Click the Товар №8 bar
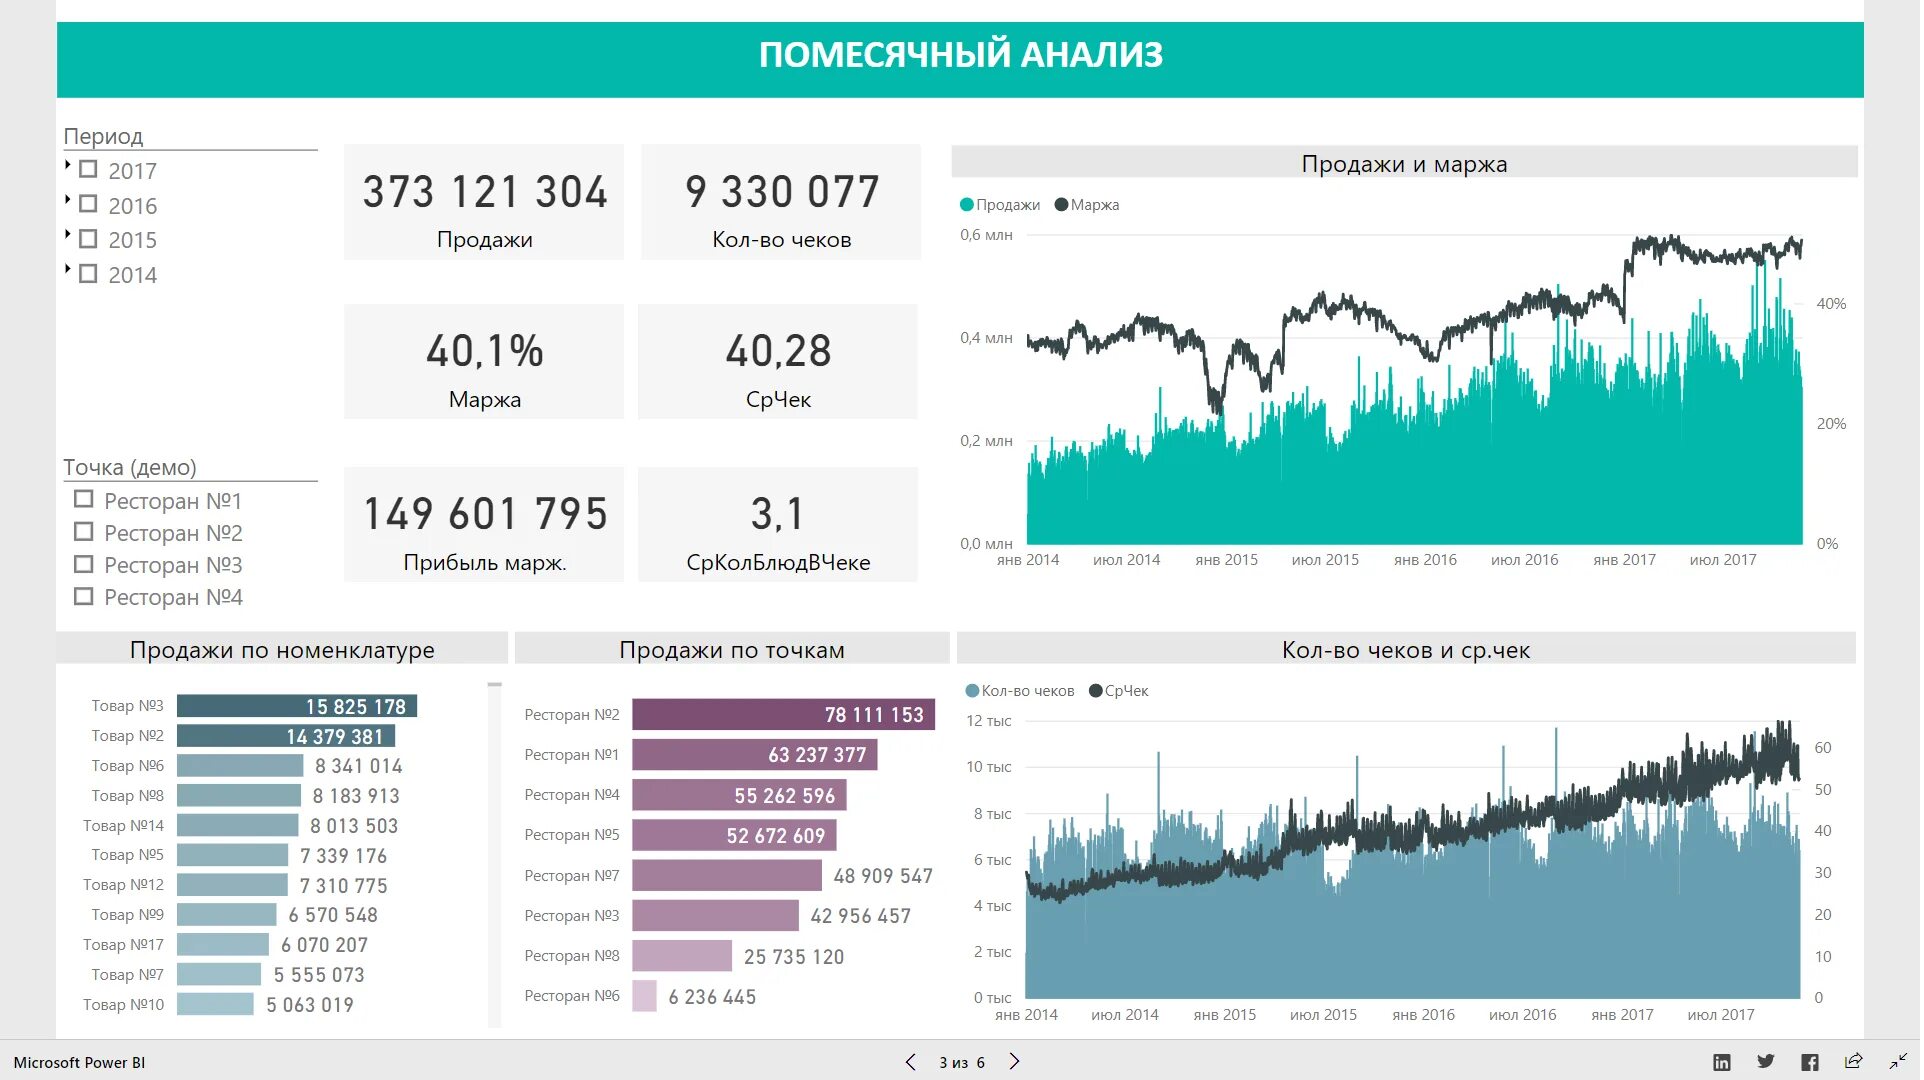This screenshot has width=1924, height=1080. click(x=240, y=797)
